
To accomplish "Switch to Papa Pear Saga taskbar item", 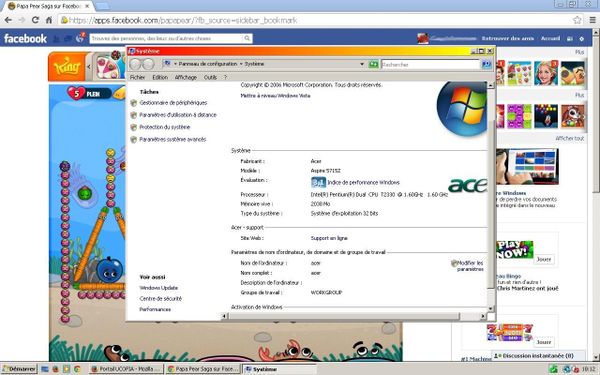I will [x=203, y=369].
